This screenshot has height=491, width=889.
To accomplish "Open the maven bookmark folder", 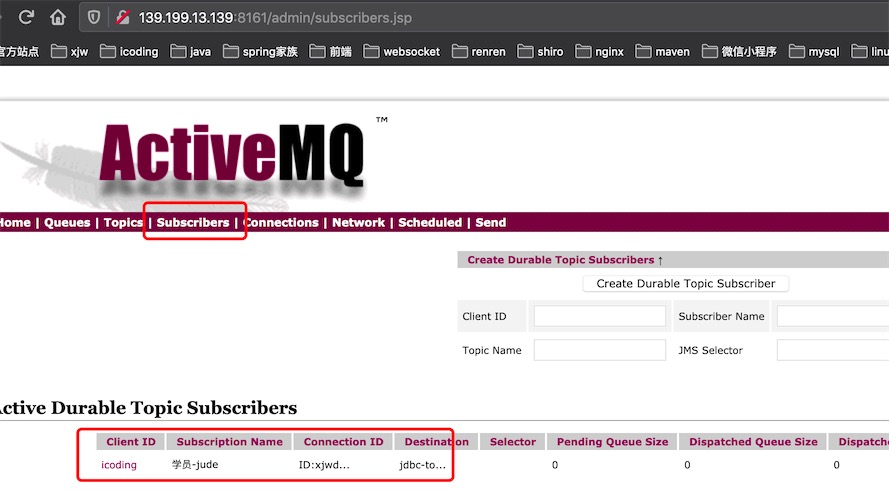I will (662, 51).
